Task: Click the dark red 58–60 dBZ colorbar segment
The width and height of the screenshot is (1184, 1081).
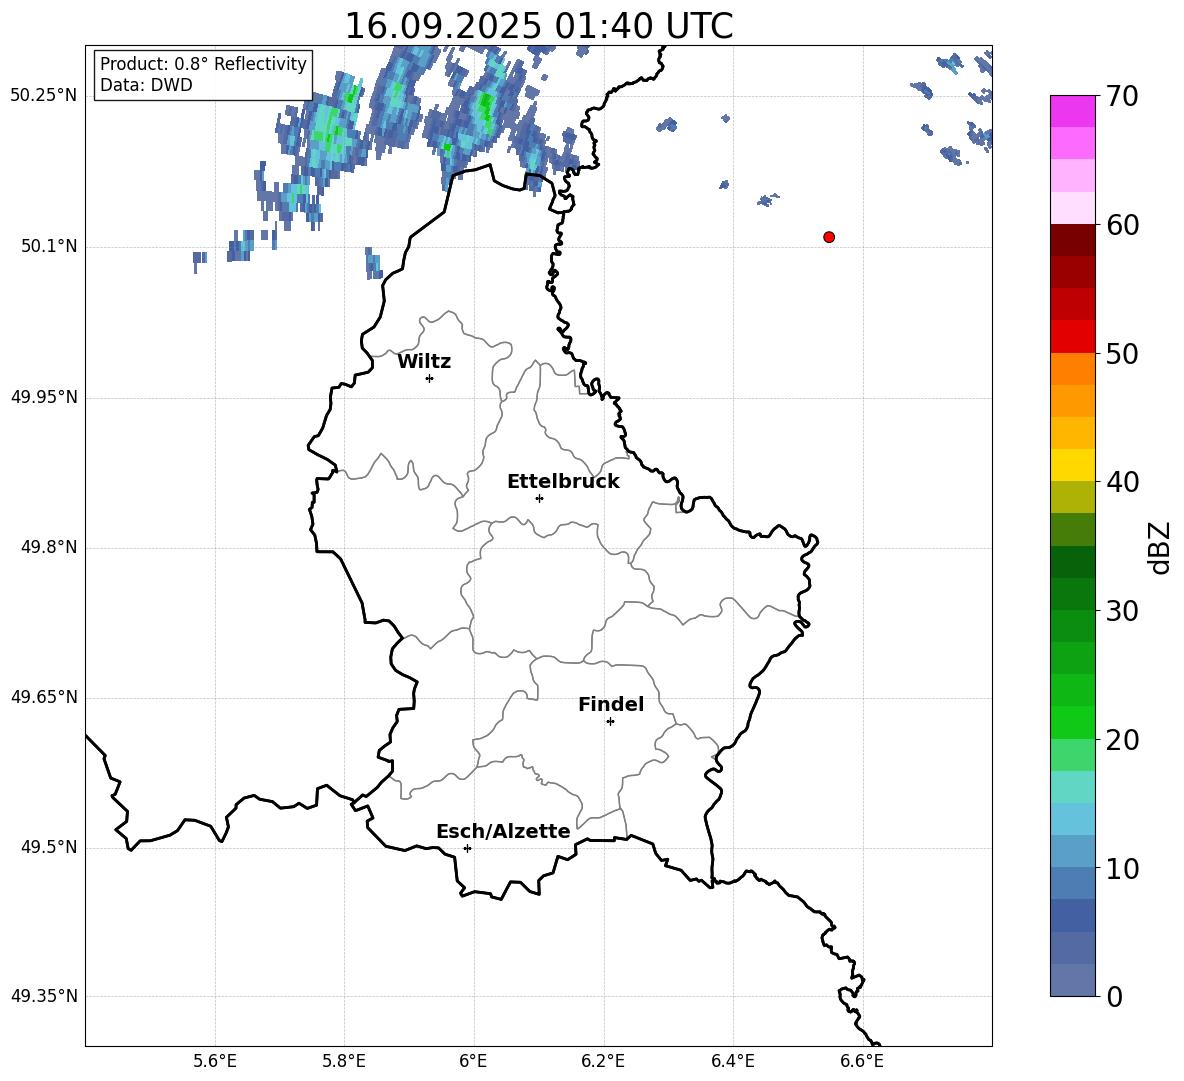Action: [x=1072, y=240]
